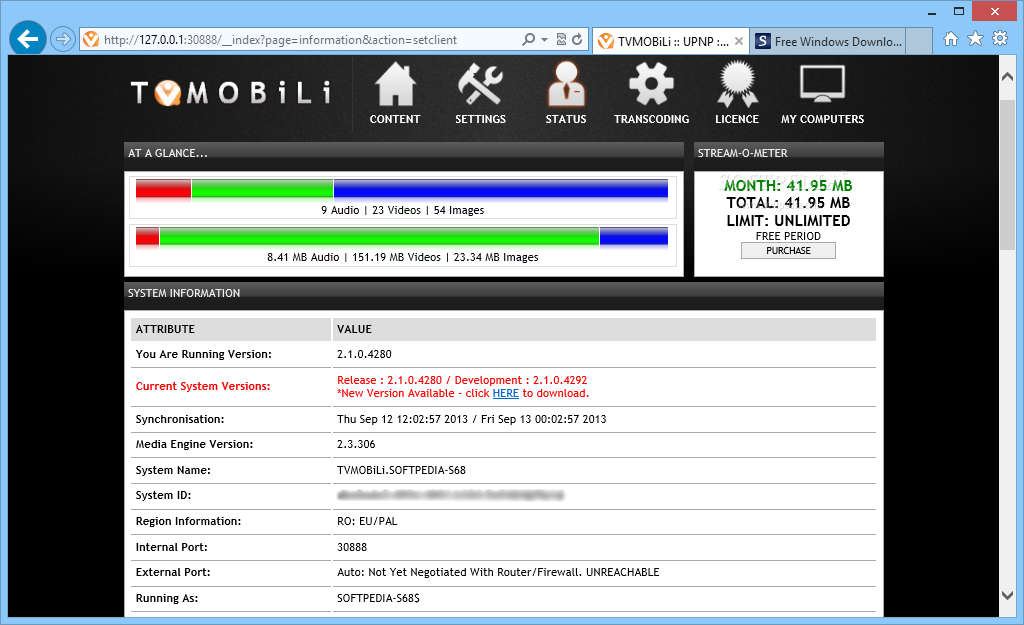Open the STATUS person icon

(566, 84)
